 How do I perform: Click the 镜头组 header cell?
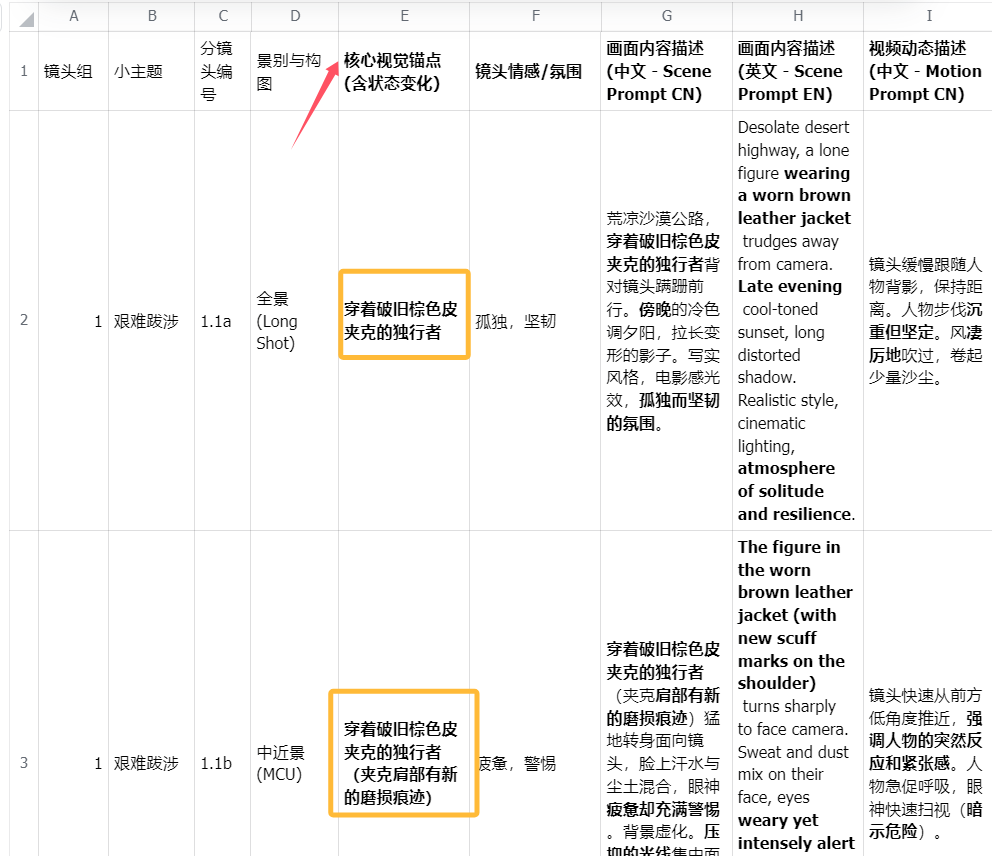tap(73, 71)
